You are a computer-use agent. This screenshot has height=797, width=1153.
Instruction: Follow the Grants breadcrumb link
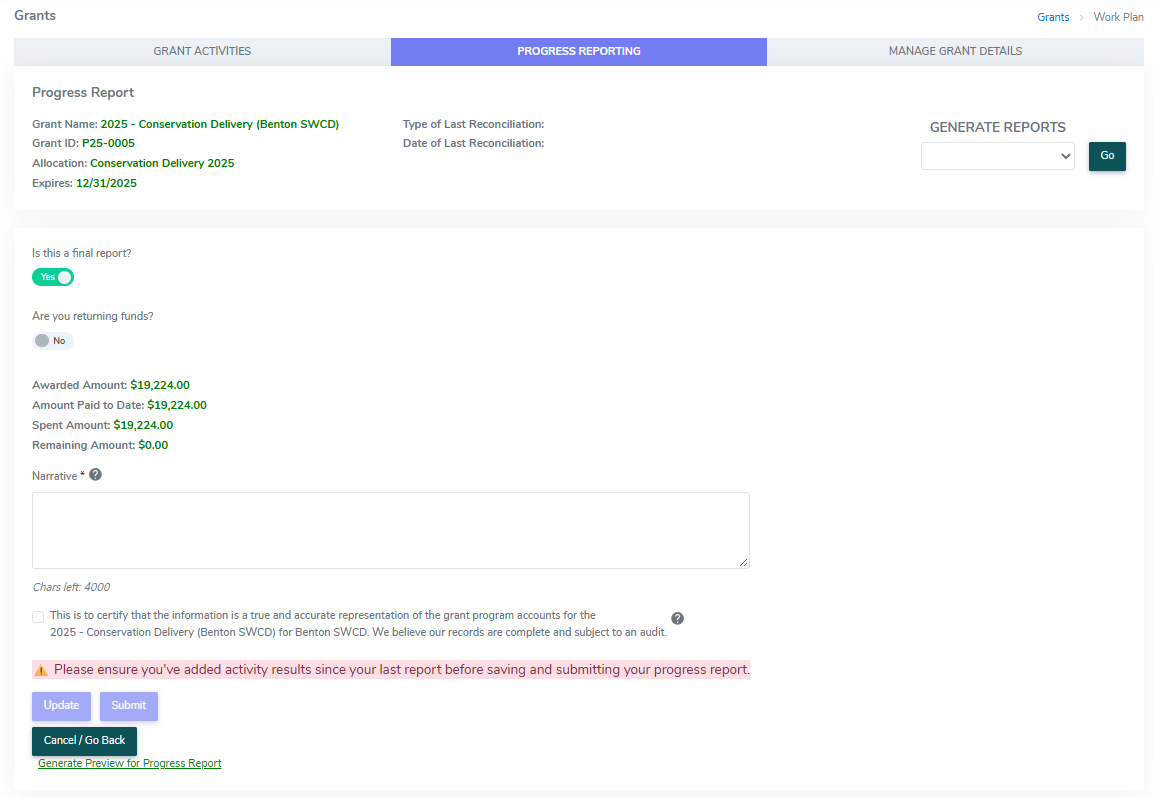[1053, 17]
